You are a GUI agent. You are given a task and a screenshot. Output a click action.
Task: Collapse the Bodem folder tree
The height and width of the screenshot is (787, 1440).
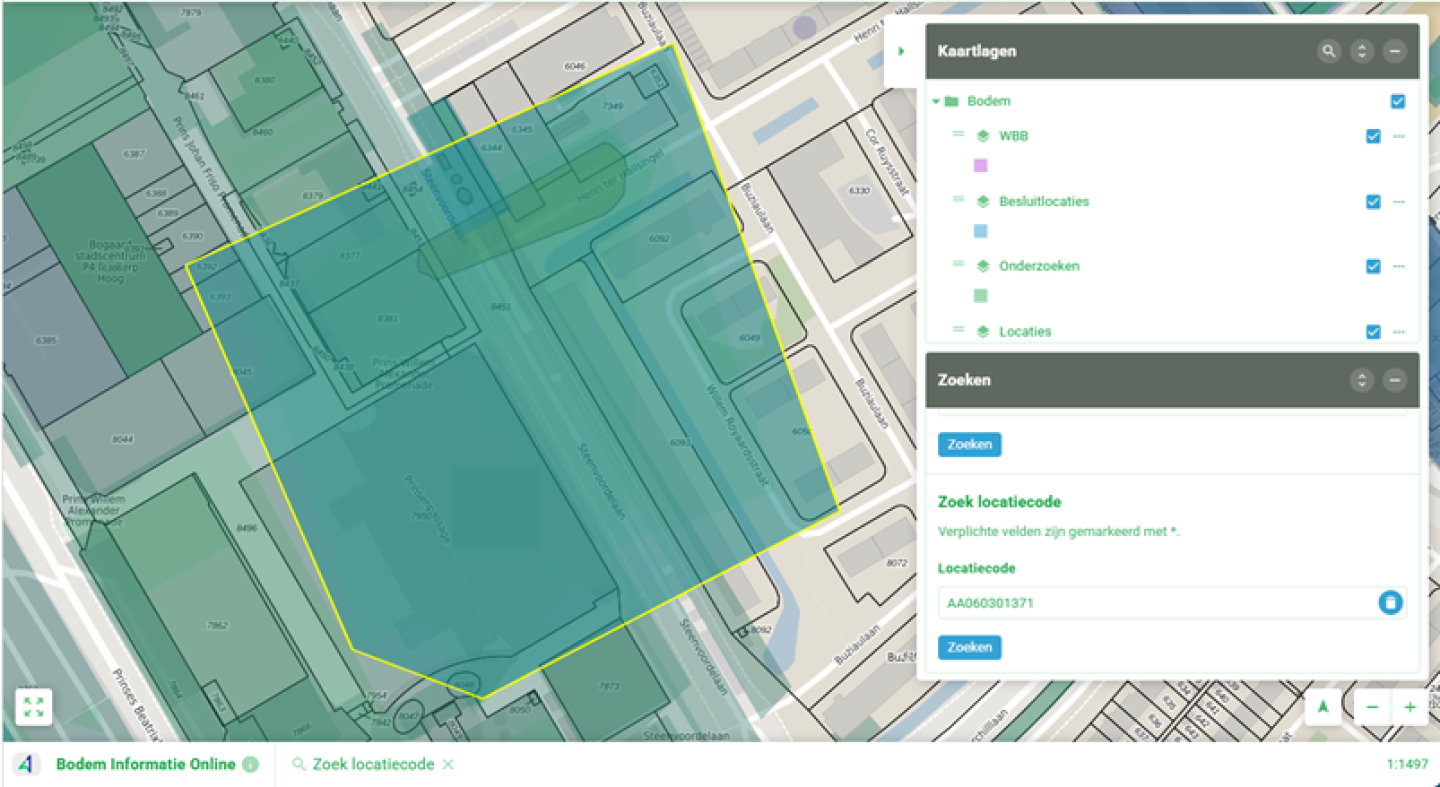click(936, 101)
